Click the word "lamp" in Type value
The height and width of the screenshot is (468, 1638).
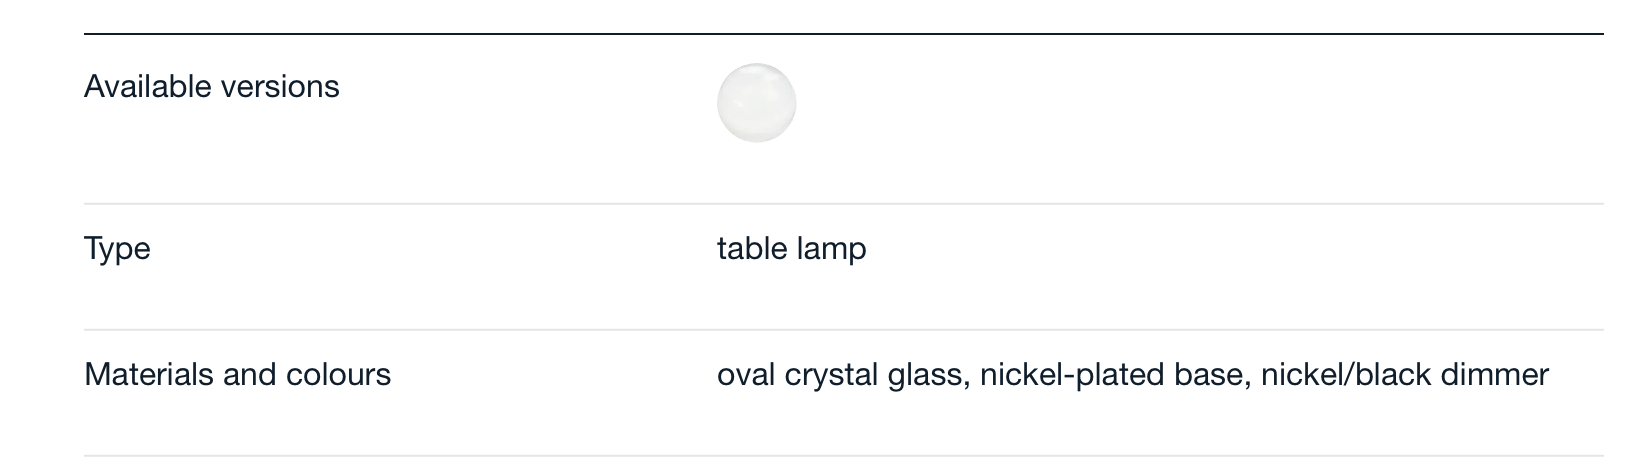click(832, 249)
